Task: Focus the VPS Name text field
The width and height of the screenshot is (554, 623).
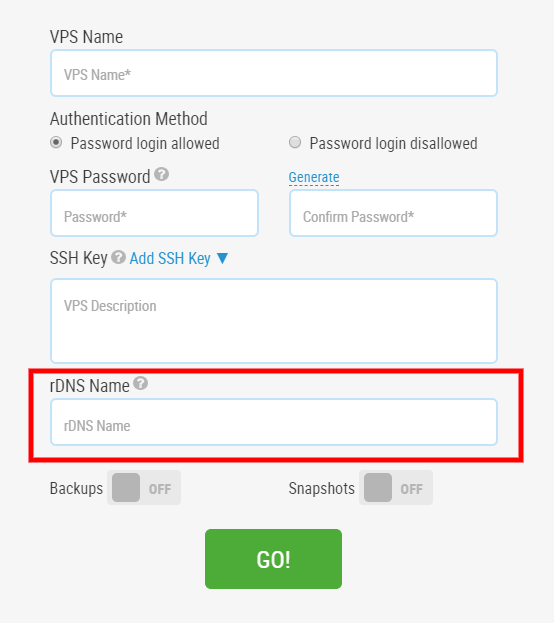Action: tap(274, 73)
